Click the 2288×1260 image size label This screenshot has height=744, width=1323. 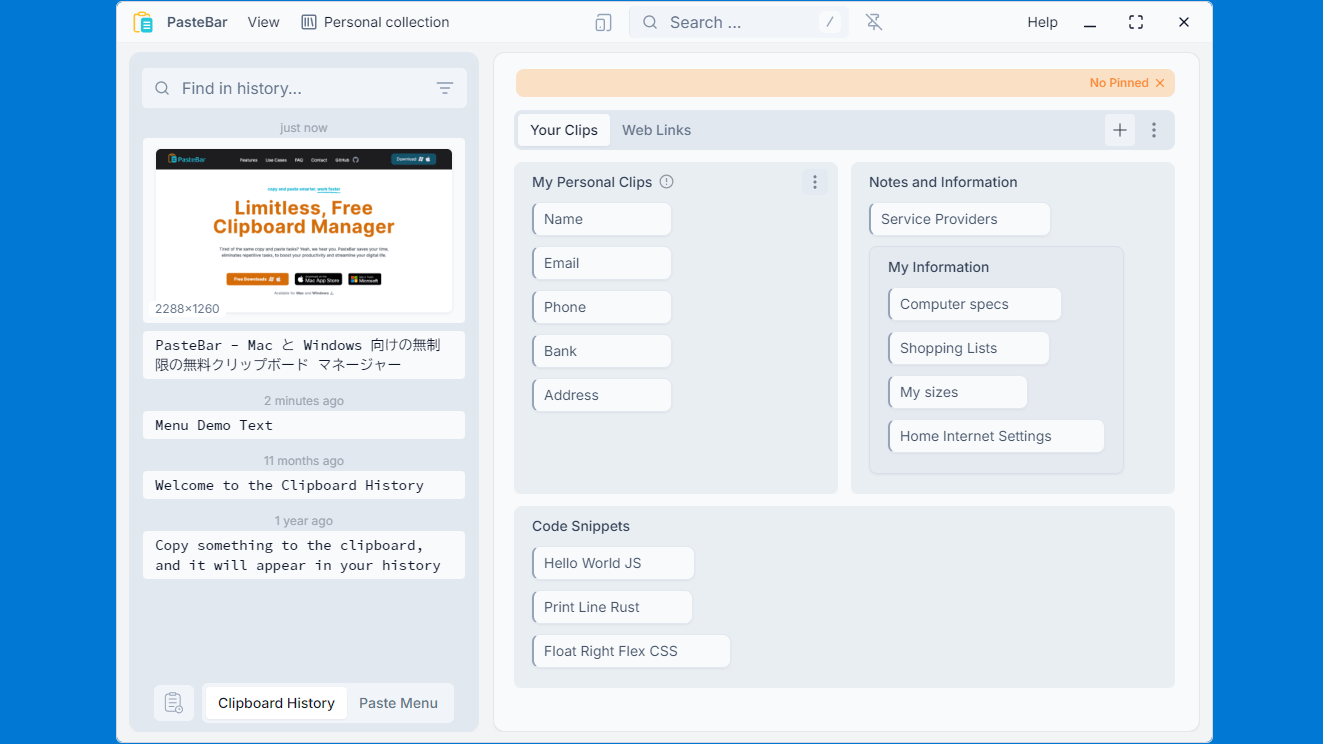pos(187,309)
